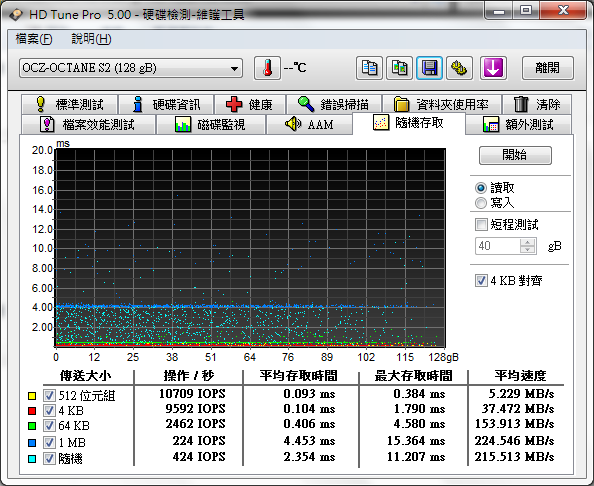Viewport: 594px width, 486px height.
Task: Select the 隨機存取 random access tab
Action: pyautogui.click(x=409, y=123)
